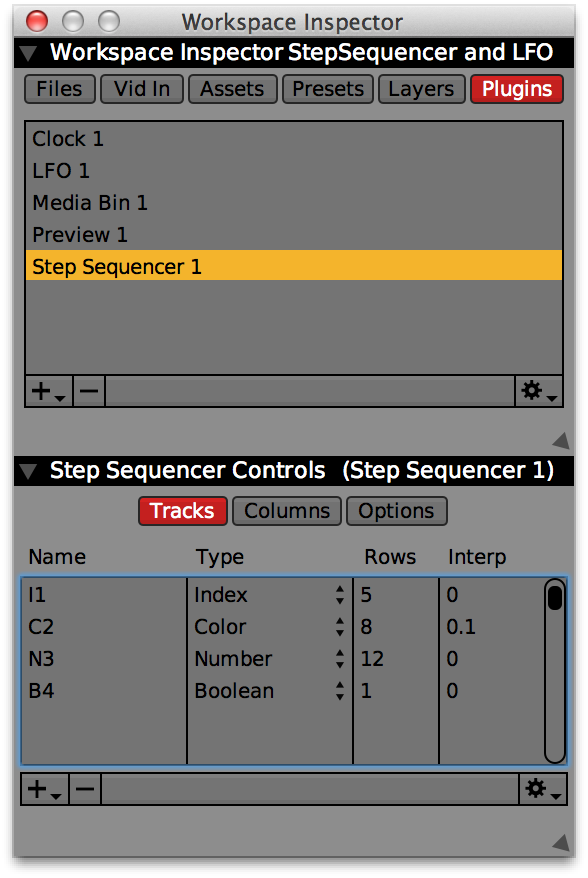Viewport: 588px width, 878px height.
Task: Click the resize triangle below the plugins list
Action: click(561, 440)
